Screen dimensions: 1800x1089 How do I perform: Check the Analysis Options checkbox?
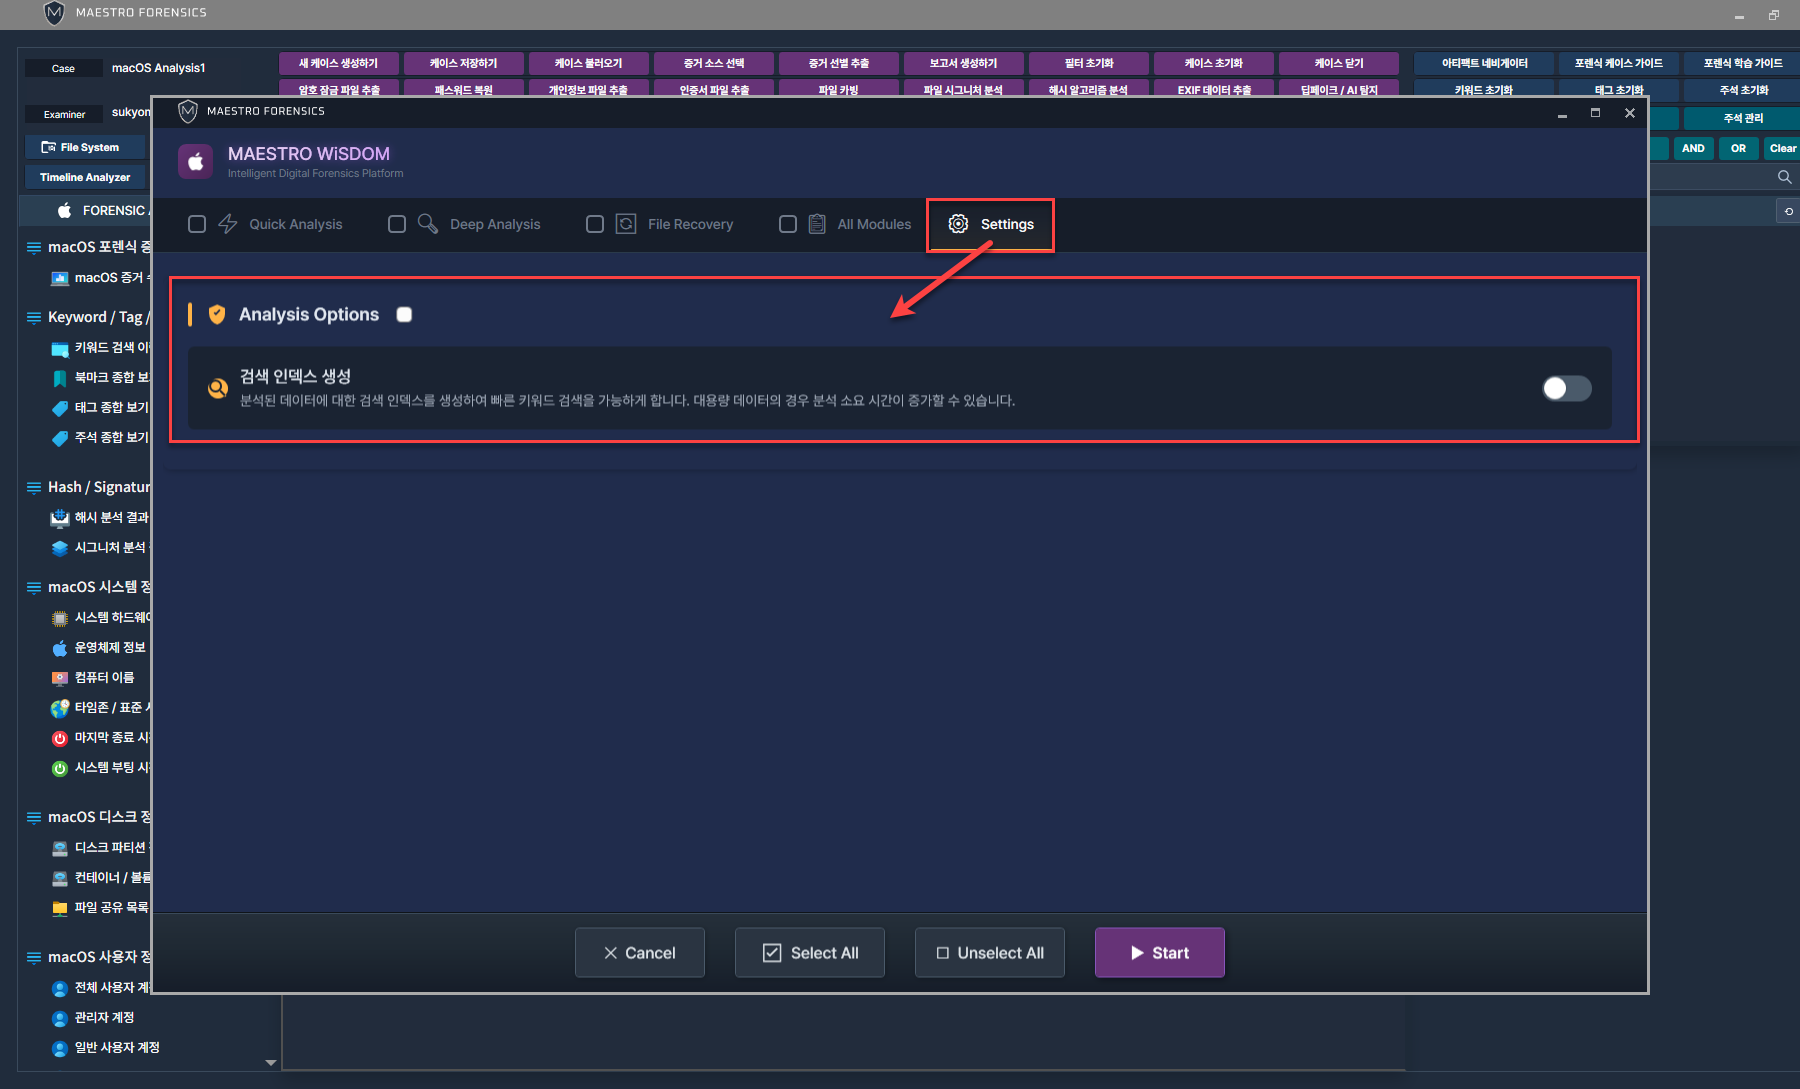tap(404, 315)
